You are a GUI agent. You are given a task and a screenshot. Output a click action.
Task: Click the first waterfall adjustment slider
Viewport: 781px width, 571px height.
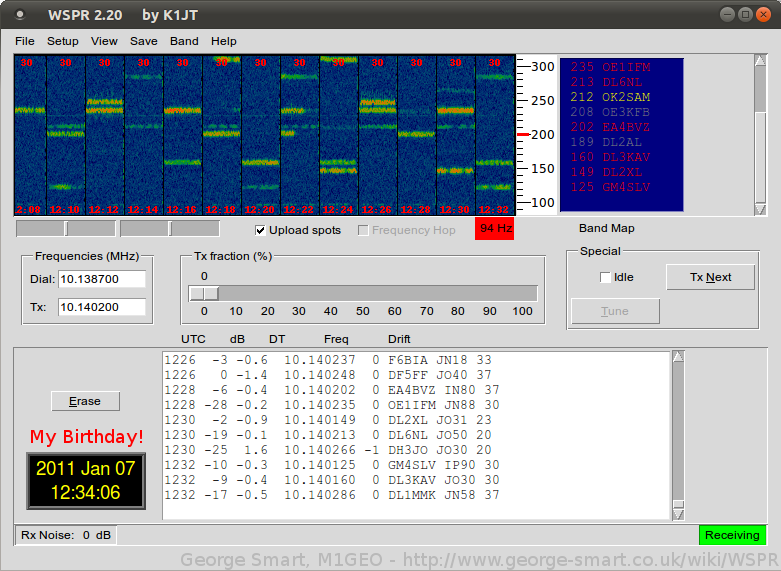point(66,229)
